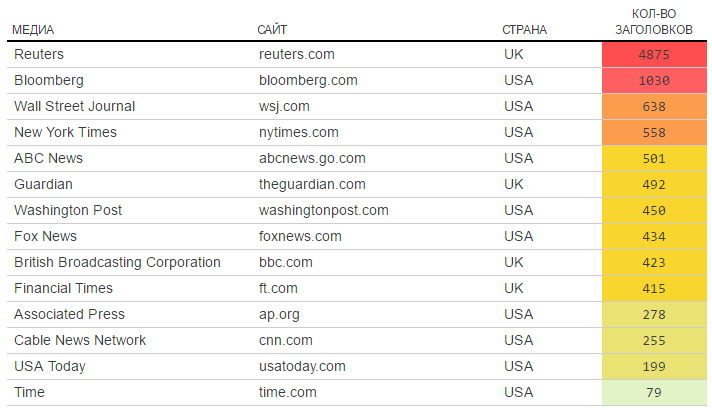This screenshot has height=410, width=712.
Task: Open the usatoday.com site entry
Action: [x=302, y=366]
